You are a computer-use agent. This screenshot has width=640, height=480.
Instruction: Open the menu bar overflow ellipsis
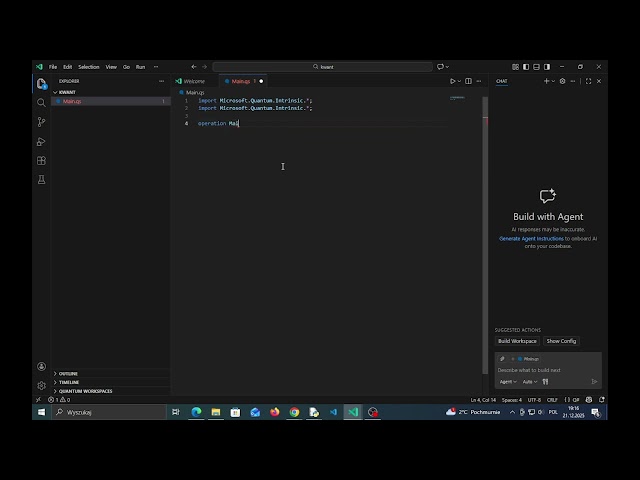(156, 67)
